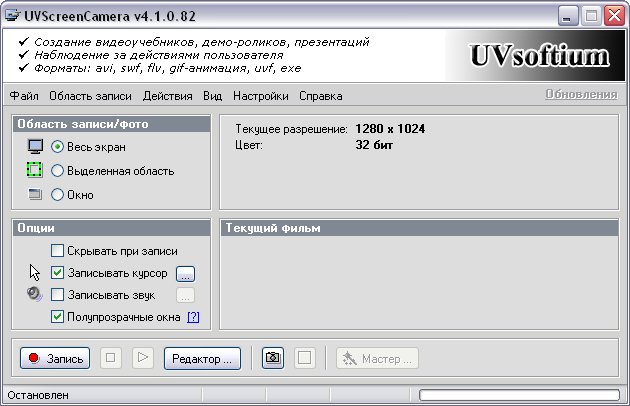Click the "[?]" help link for transparent windows
This screenshot has height=406, width=630.
pos(193,317)
